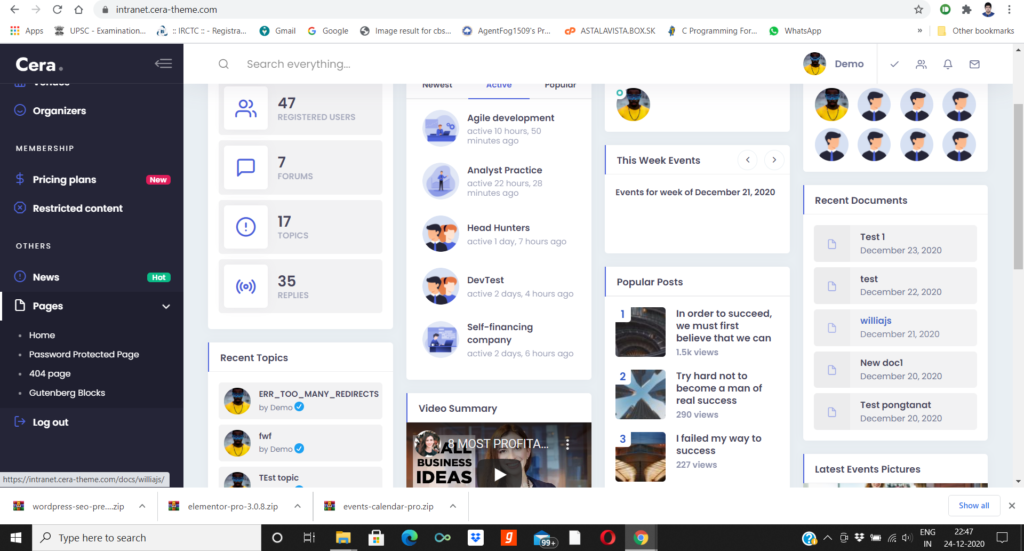Viewport: 1024px width, 551px height.
Task: Switch to the Active groups tab
Action: click(x=499, y=86)
